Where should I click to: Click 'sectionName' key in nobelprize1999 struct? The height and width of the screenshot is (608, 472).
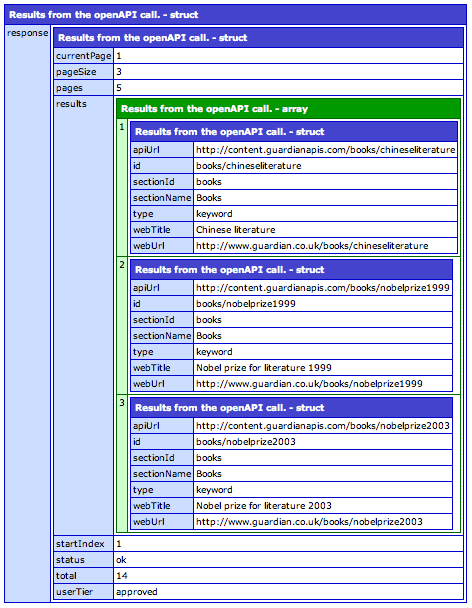pos(162,336)
